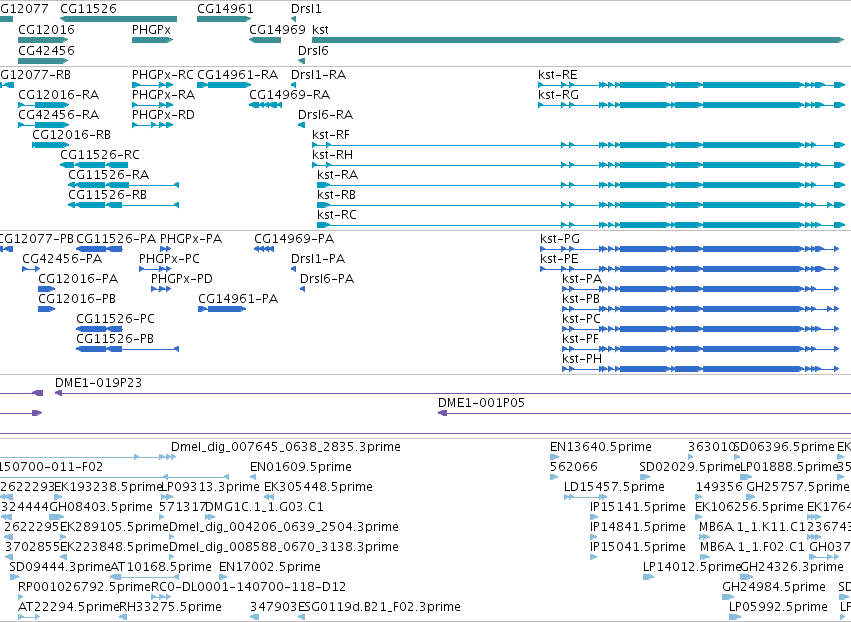The width and height of the screenshot is (851, 622).
Task: Click transcript CG14961-RA
Action: point(237,74)
